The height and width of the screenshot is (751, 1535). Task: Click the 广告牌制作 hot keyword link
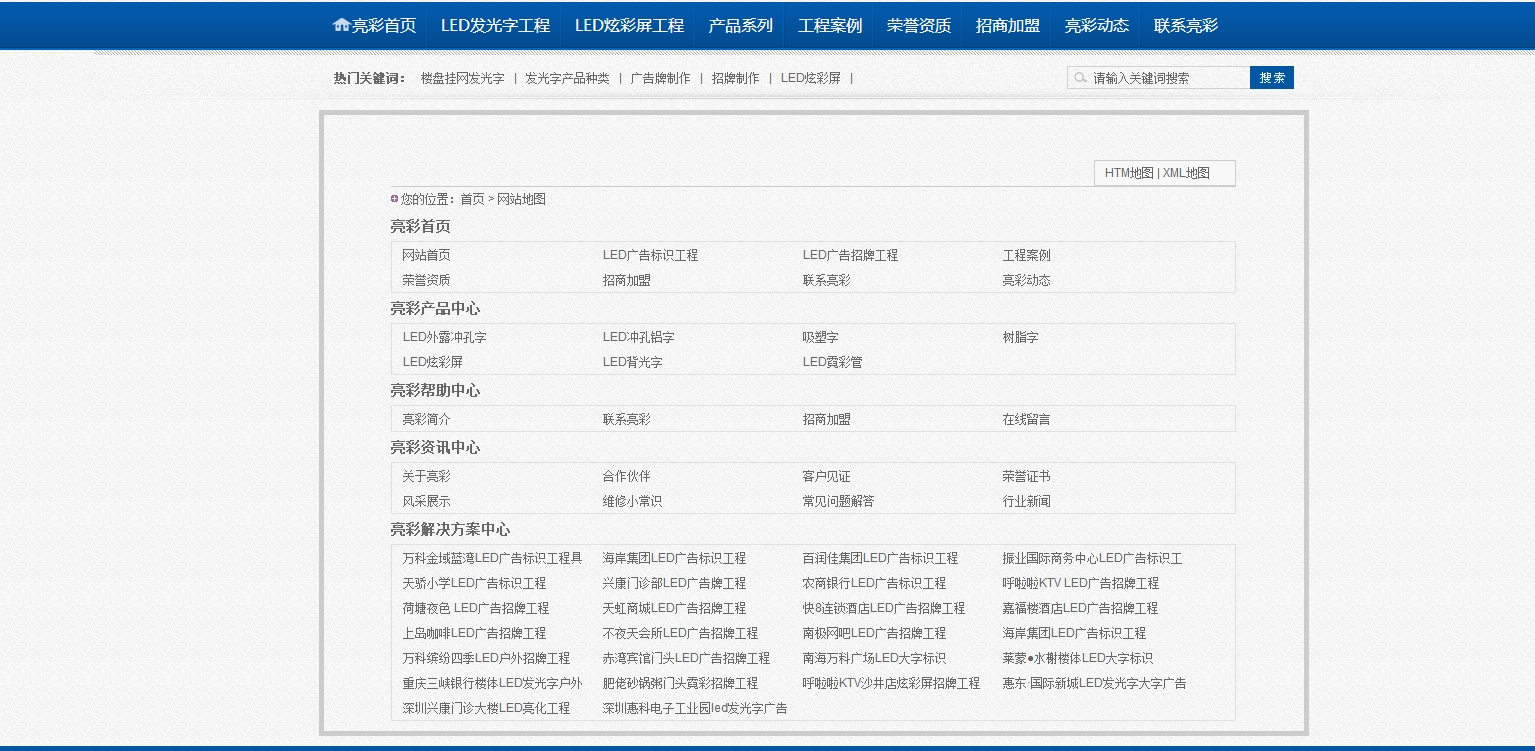660,78
